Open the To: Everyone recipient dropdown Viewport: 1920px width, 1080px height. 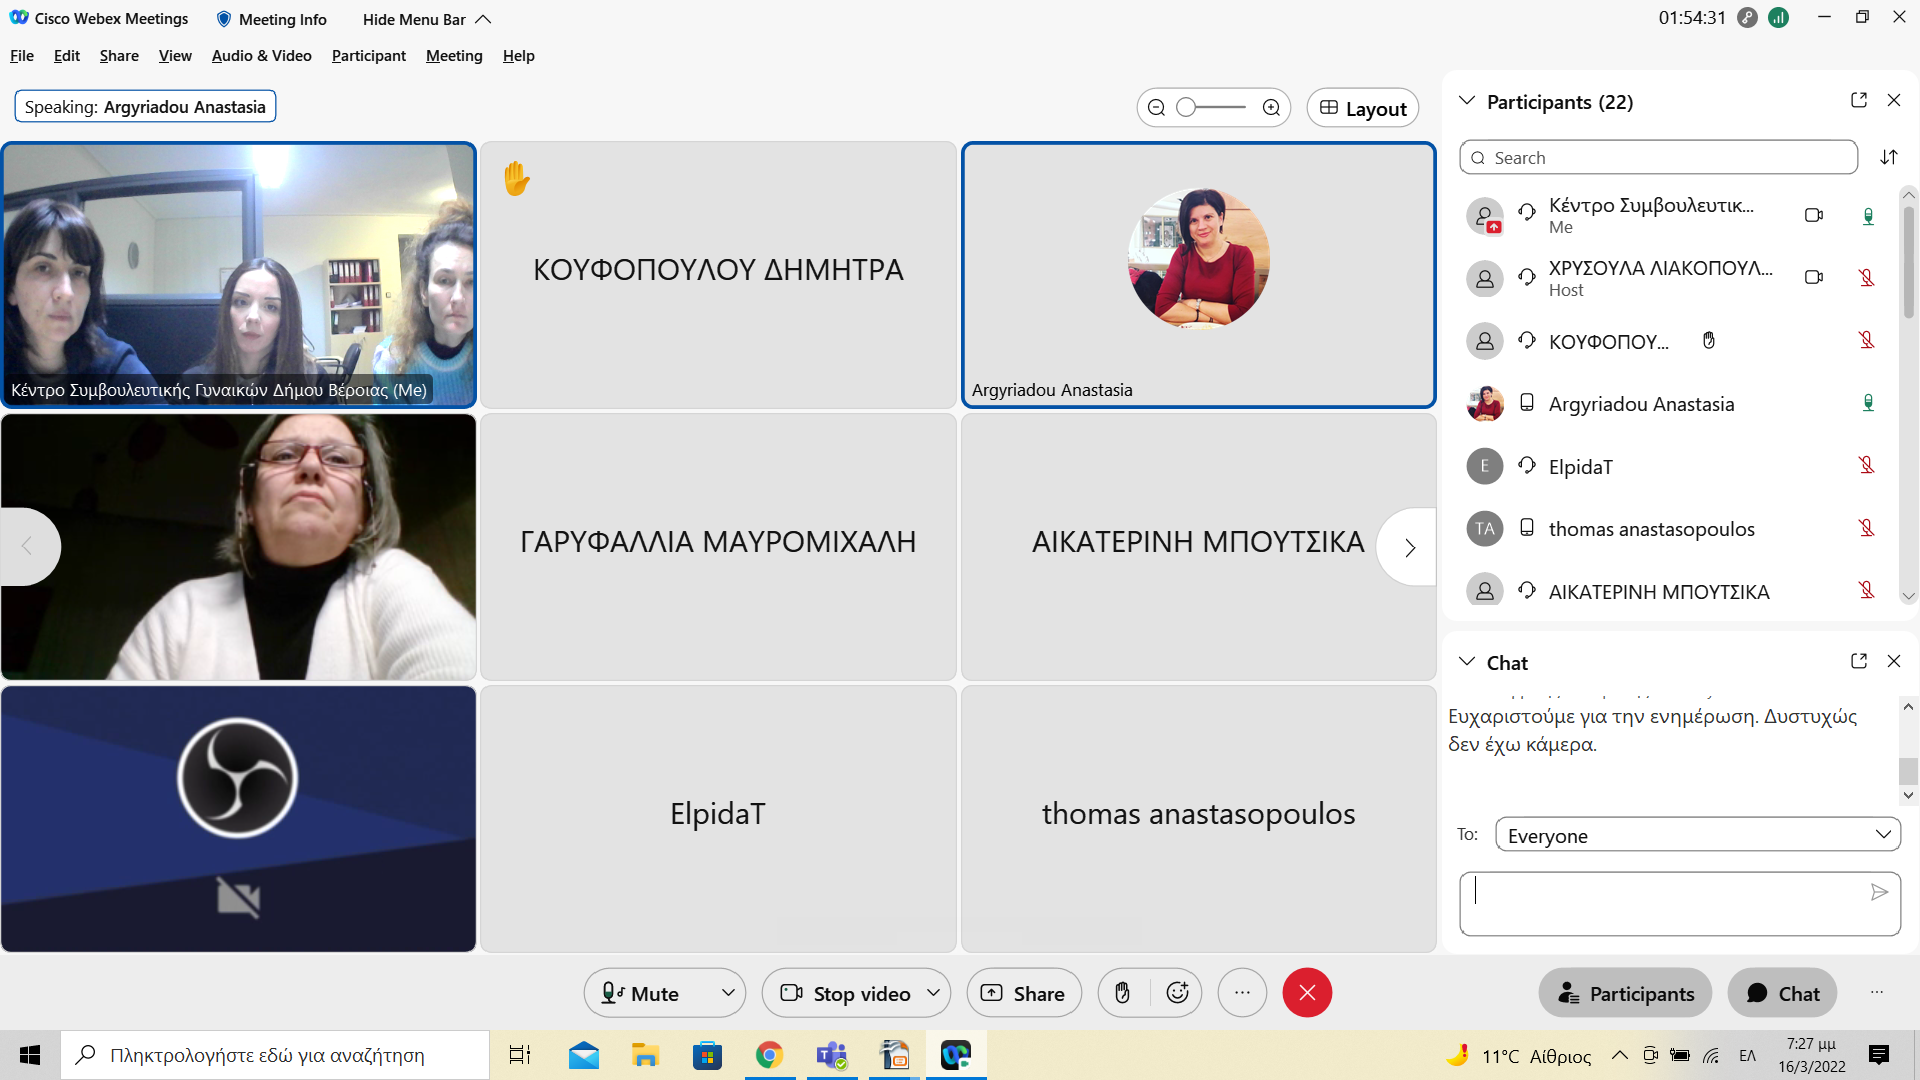pyautogui.click(x=1698, y=835)
